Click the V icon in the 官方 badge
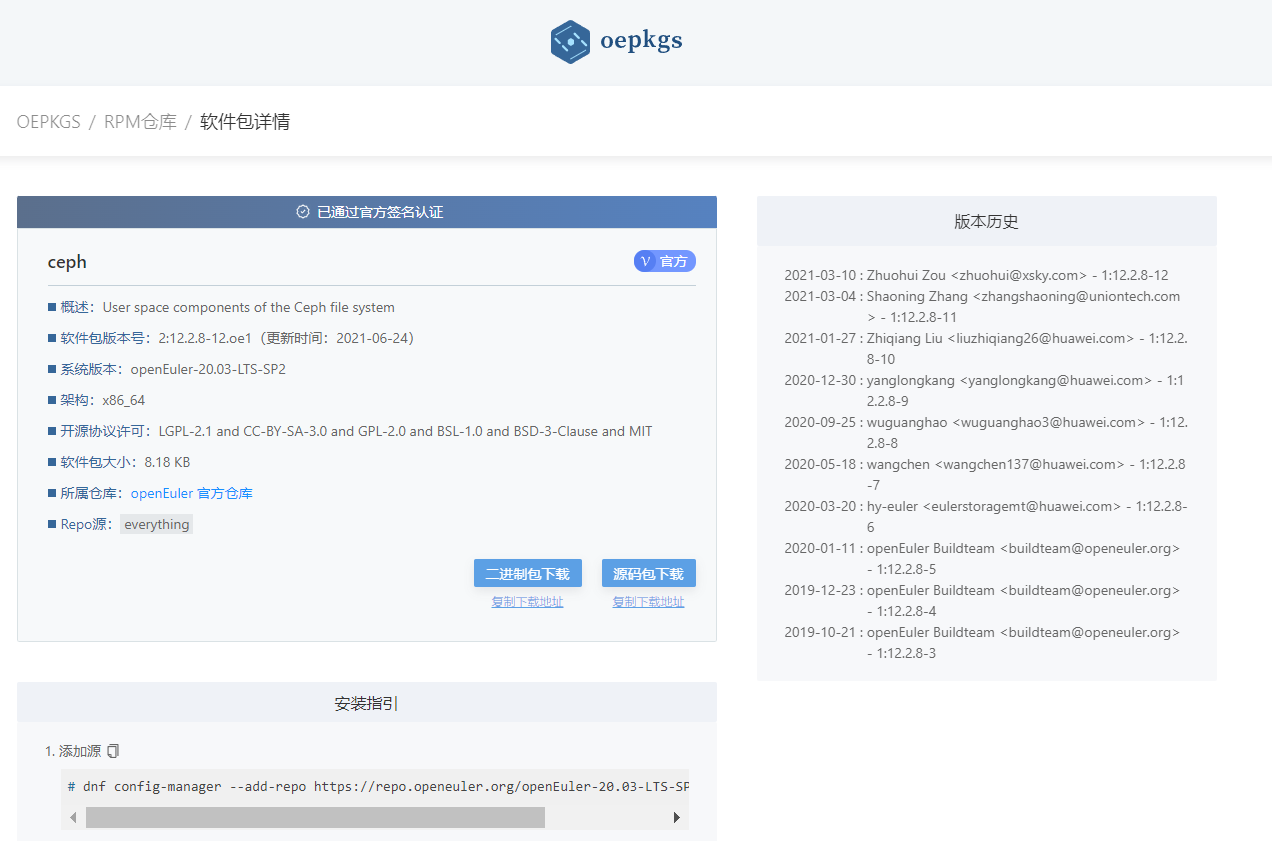This screenshot has height=841, width=1272. (x=645, y=261)
